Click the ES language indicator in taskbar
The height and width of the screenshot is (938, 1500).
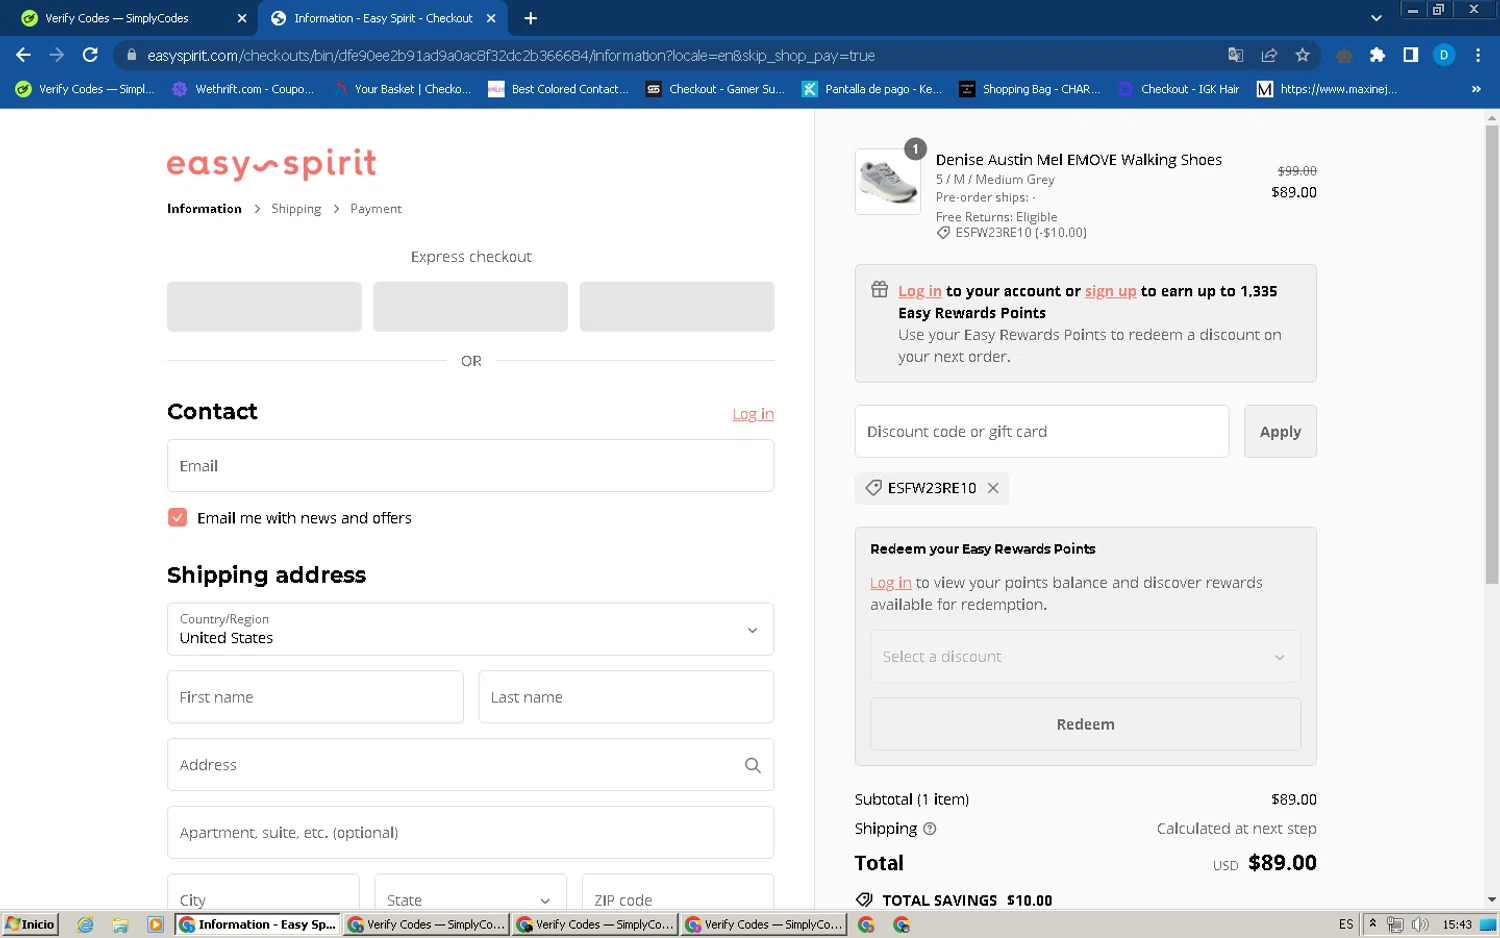click(x=1345, y=924)
